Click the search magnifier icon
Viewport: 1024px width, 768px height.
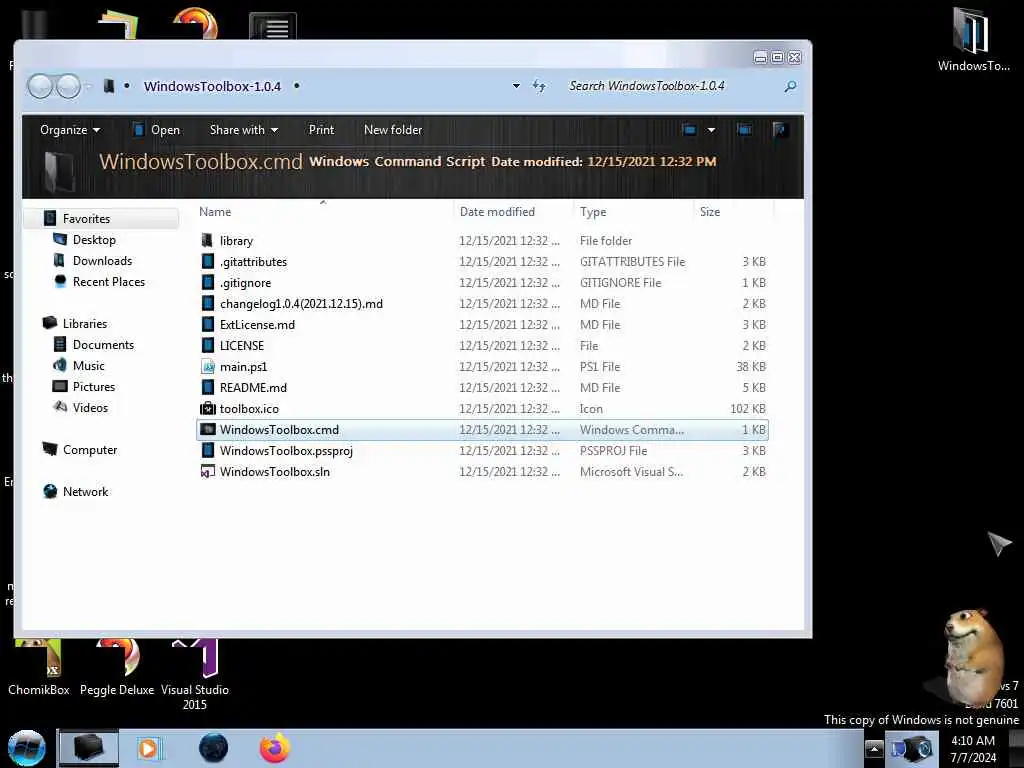(790, 86)
